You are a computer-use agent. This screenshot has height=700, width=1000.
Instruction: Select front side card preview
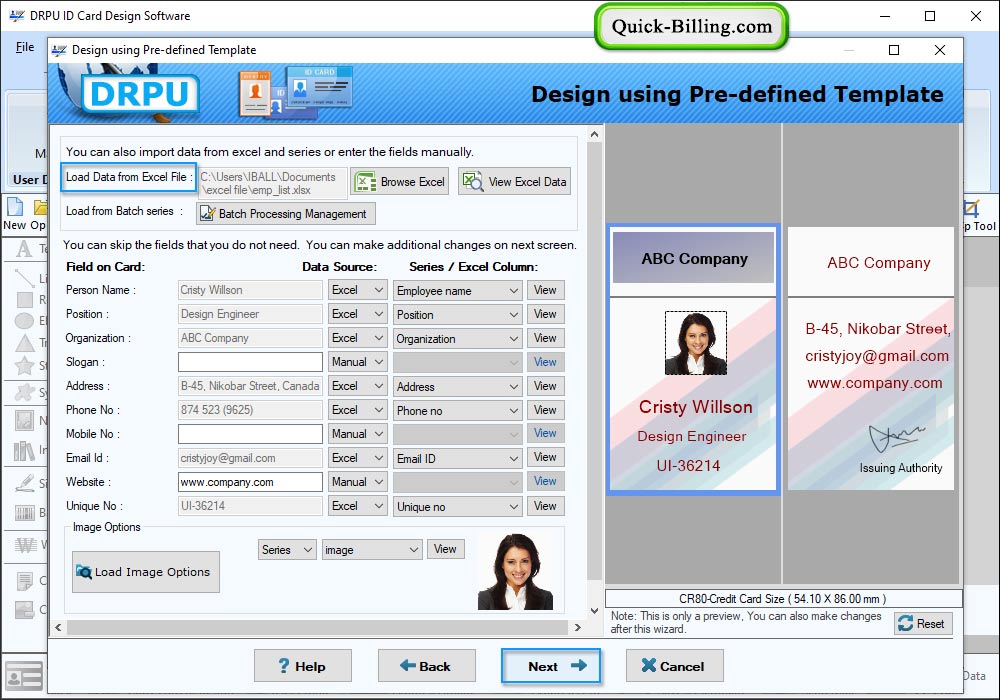(693, 359)
